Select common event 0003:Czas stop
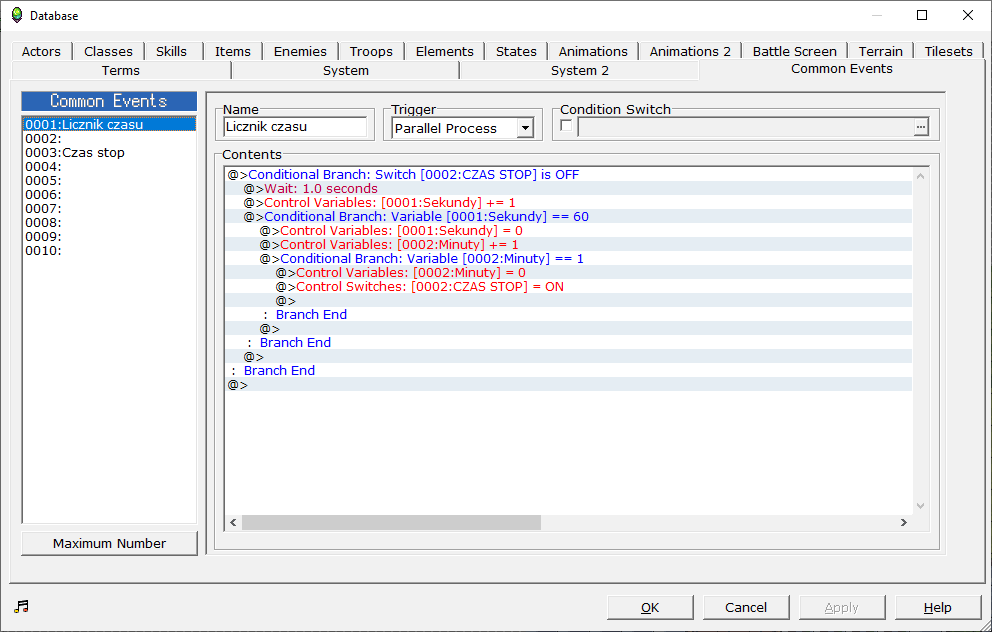This screenshot has height=632, width=992. coord(109,152)
